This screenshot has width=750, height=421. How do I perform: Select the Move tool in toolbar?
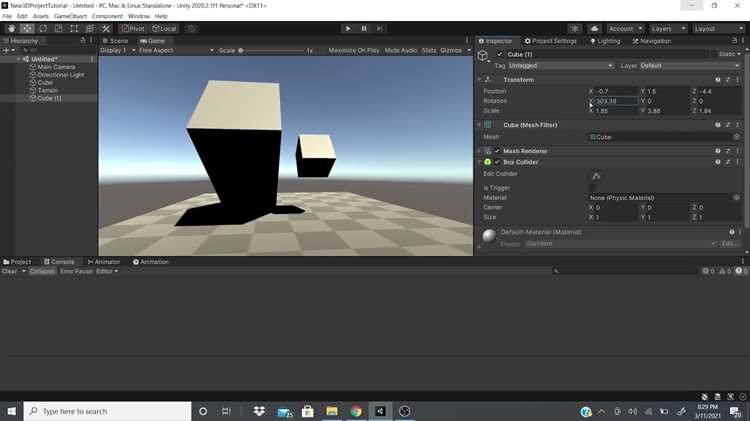[27, 29]
